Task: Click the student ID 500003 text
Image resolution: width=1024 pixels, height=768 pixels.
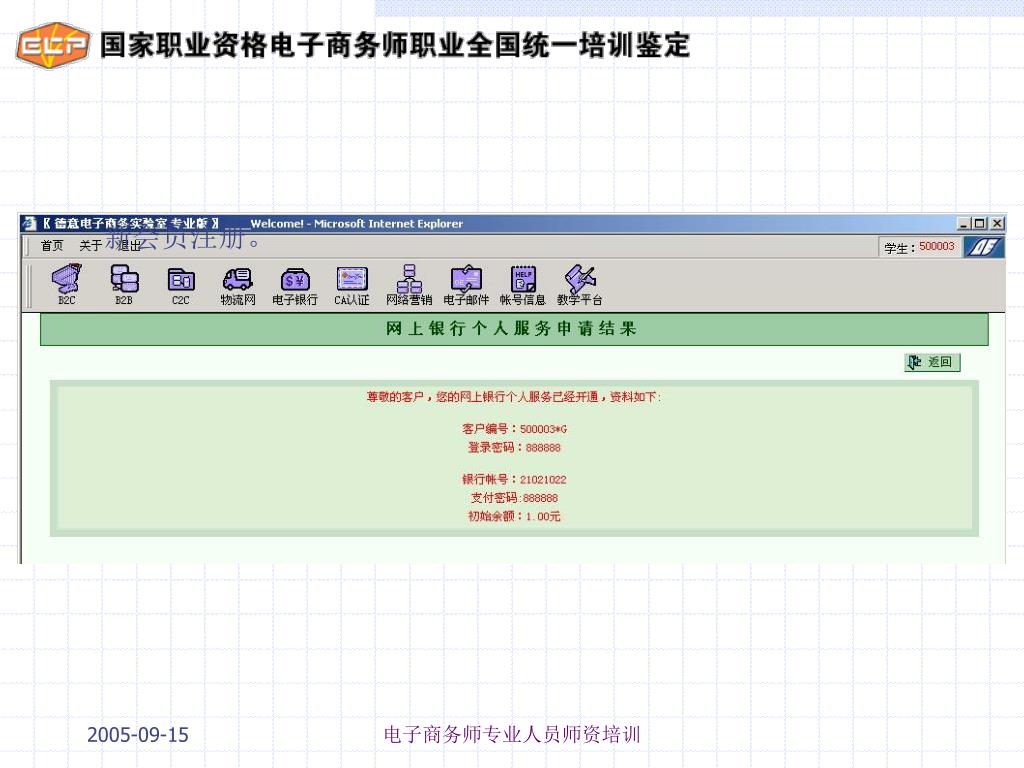Action: [936, 246]
